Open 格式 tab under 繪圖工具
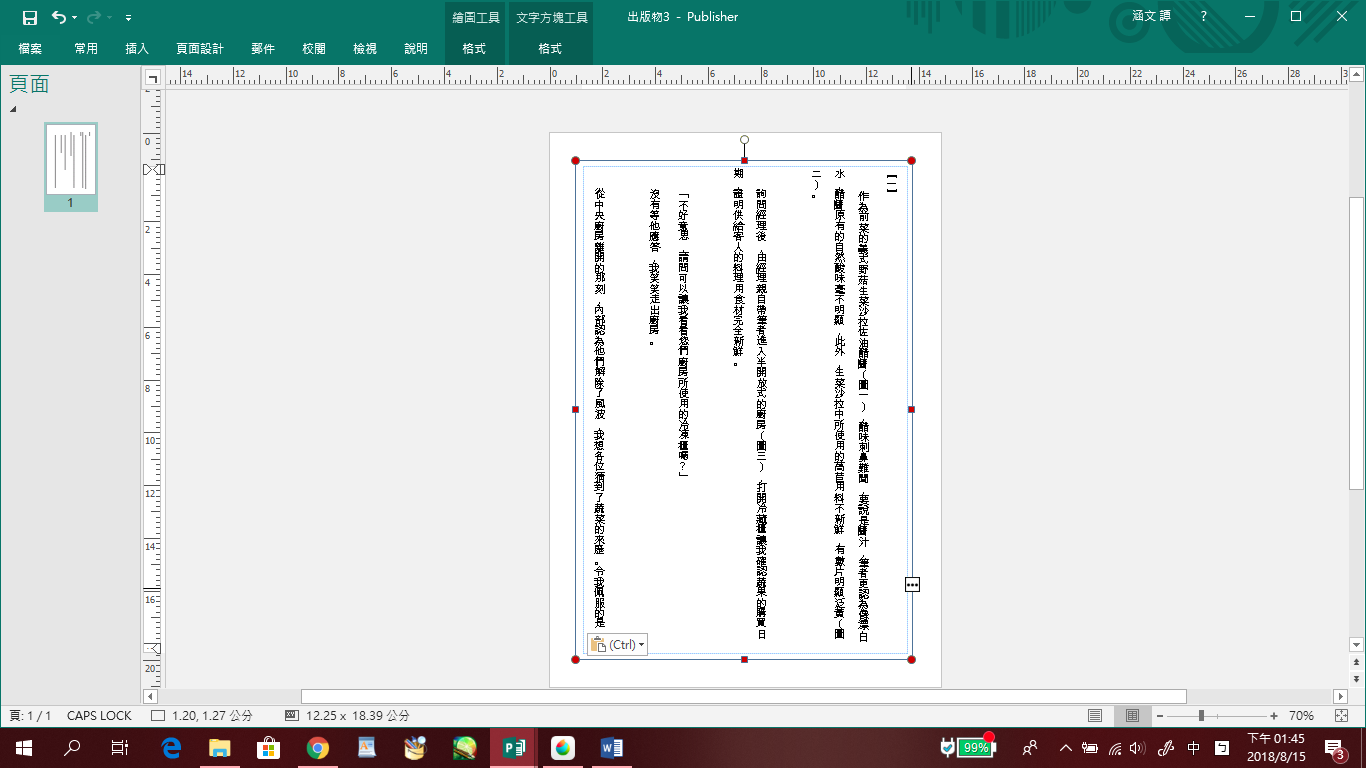Screen dimensions: 1366x768 click(474, 49)
